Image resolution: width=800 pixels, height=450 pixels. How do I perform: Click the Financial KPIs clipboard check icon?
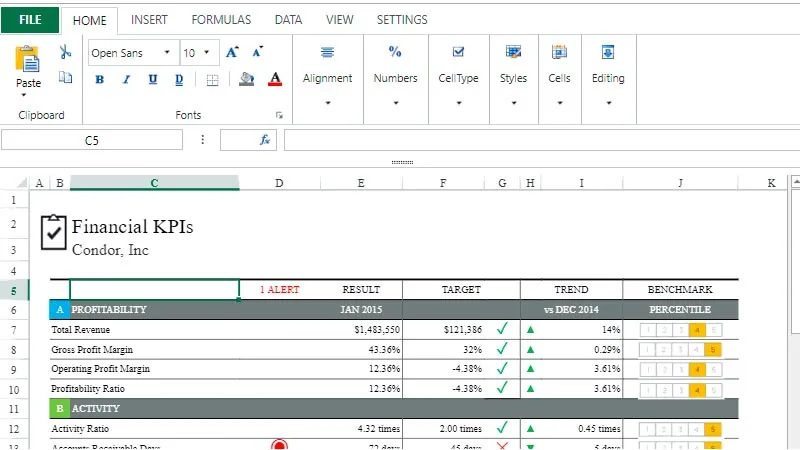(54, 233)
